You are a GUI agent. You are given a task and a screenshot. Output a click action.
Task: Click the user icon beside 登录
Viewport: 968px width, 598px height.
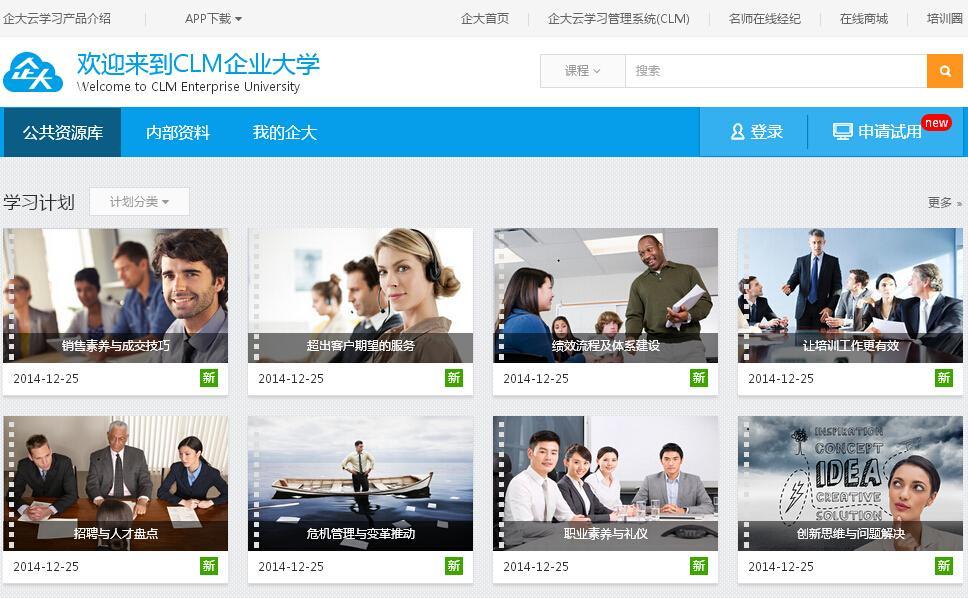tap(737, 132)
